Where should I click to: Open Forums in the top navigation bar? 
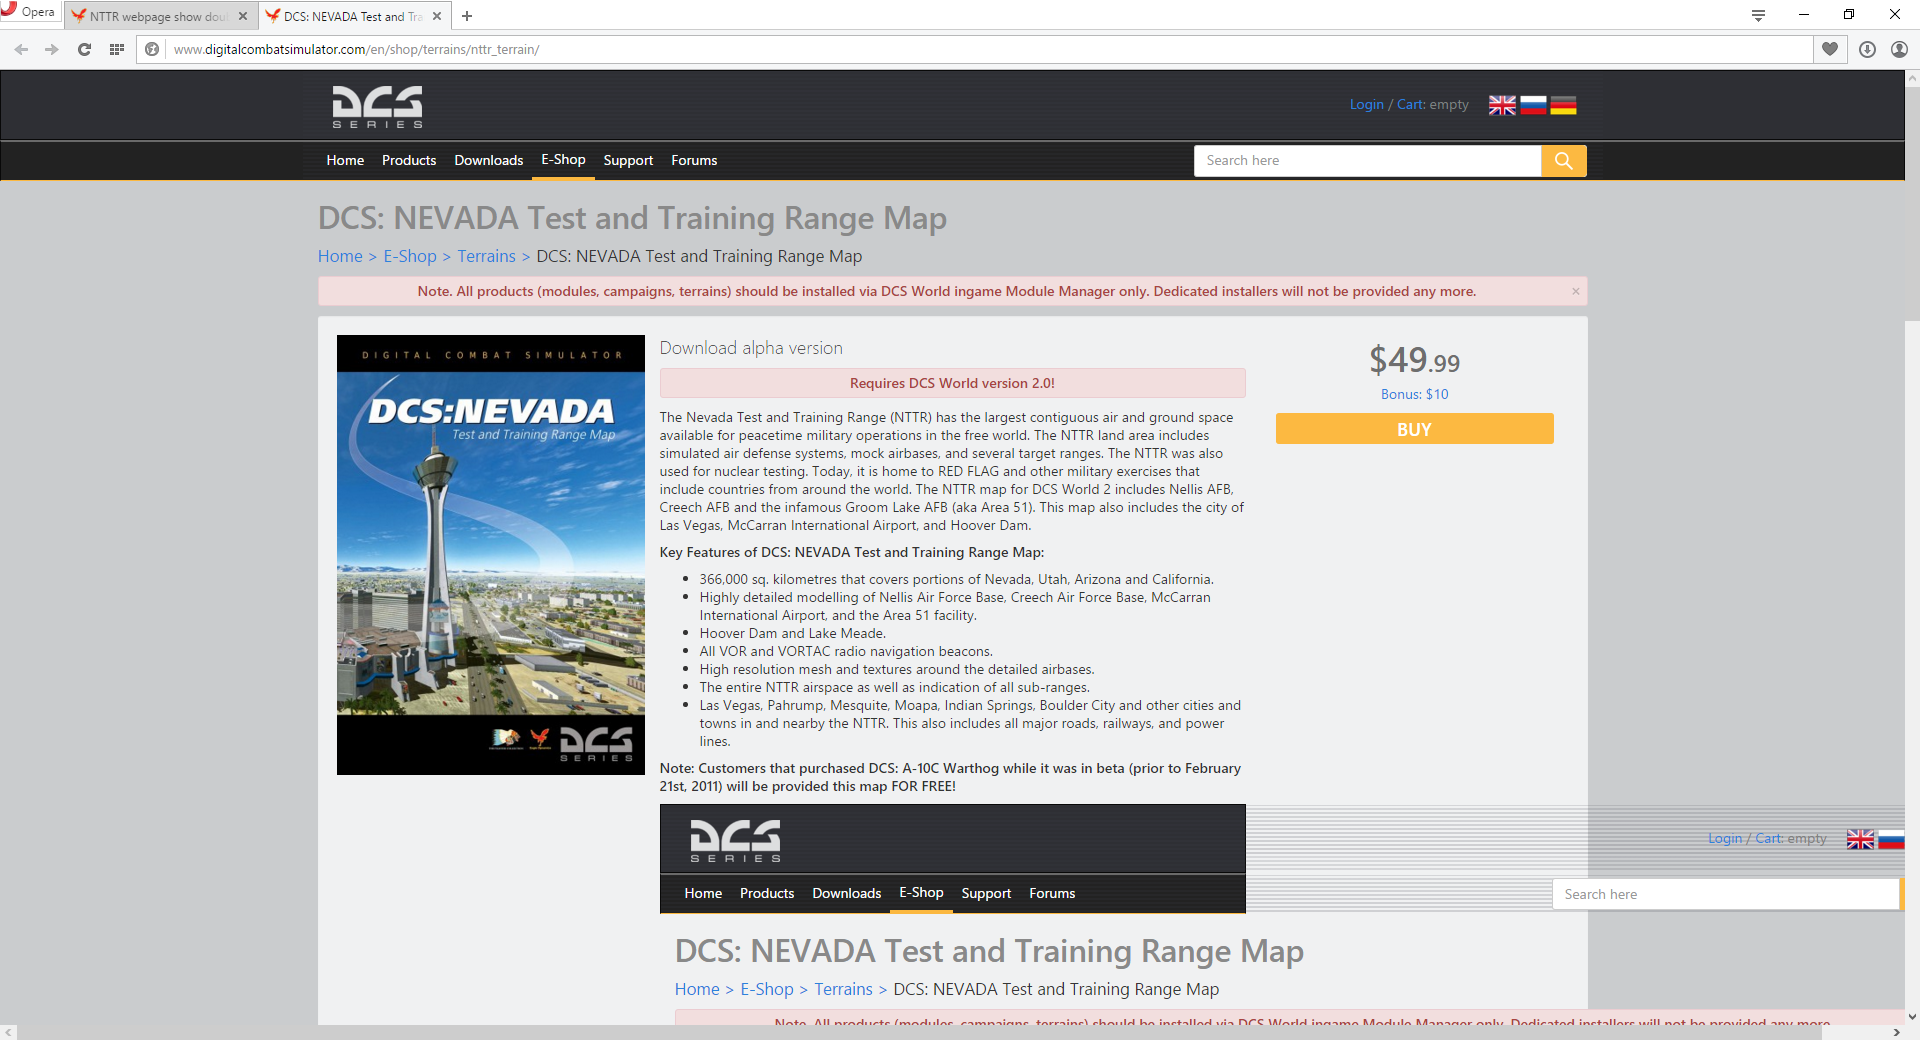tap(694, 160)
